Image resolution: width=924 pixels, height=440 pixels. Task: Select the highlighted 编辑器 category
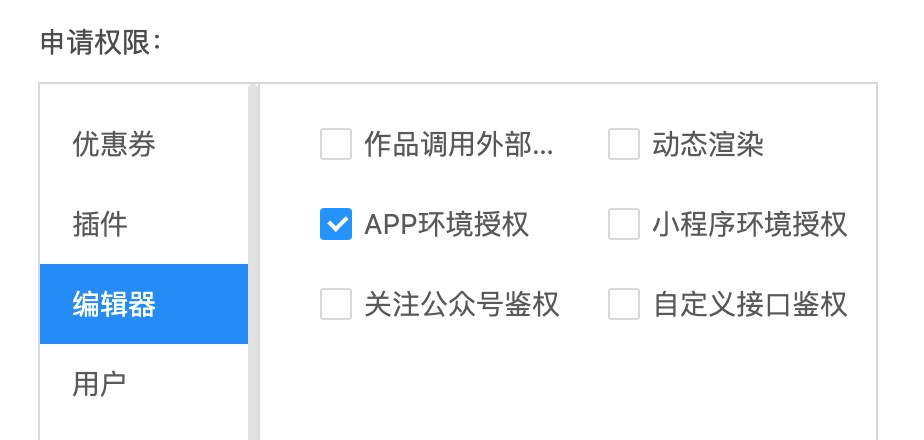pyautogui.click(x=144, y=304)
